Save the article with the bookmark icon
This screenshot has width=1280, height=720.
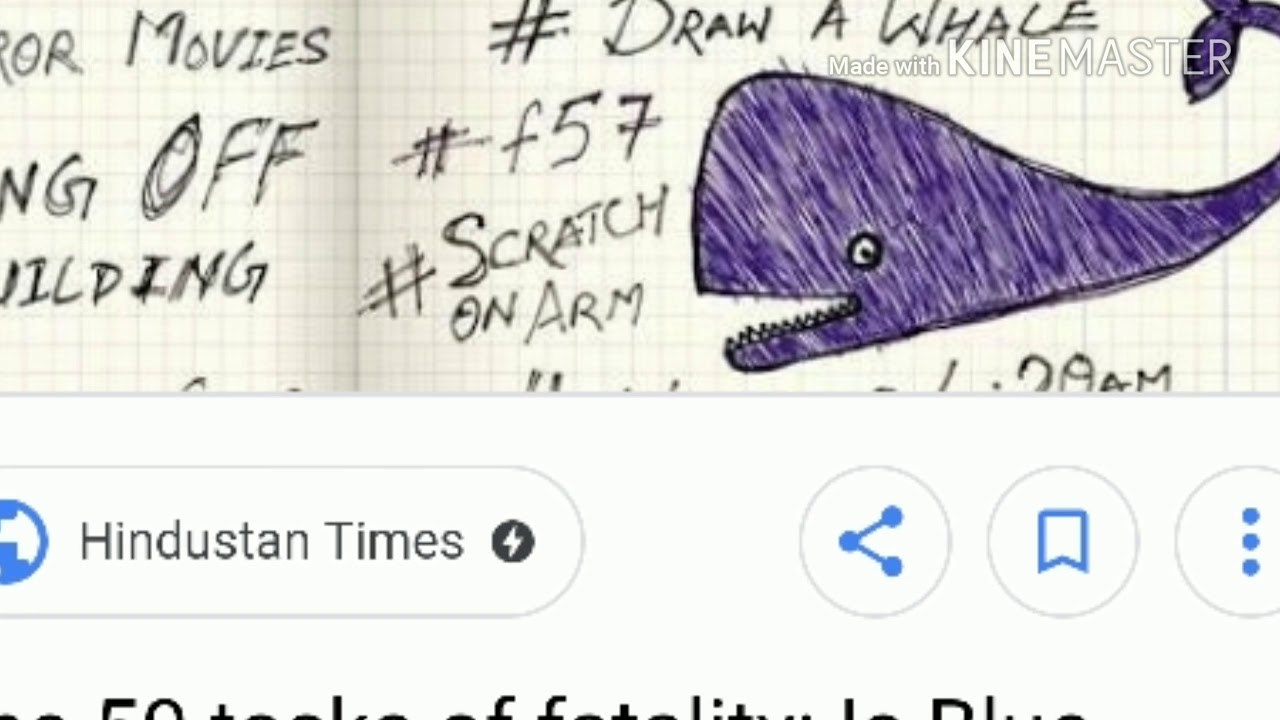tap(1062, 541)
